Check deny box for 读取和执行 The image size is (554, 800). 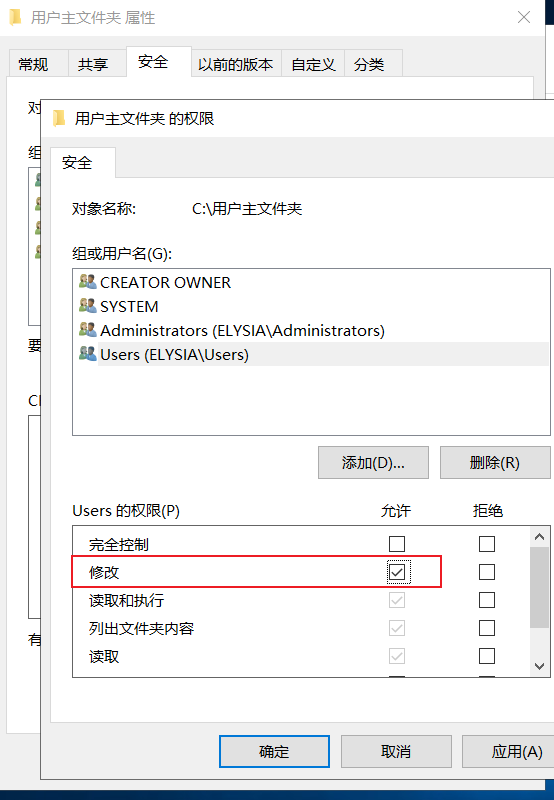[x=487, y=600]
